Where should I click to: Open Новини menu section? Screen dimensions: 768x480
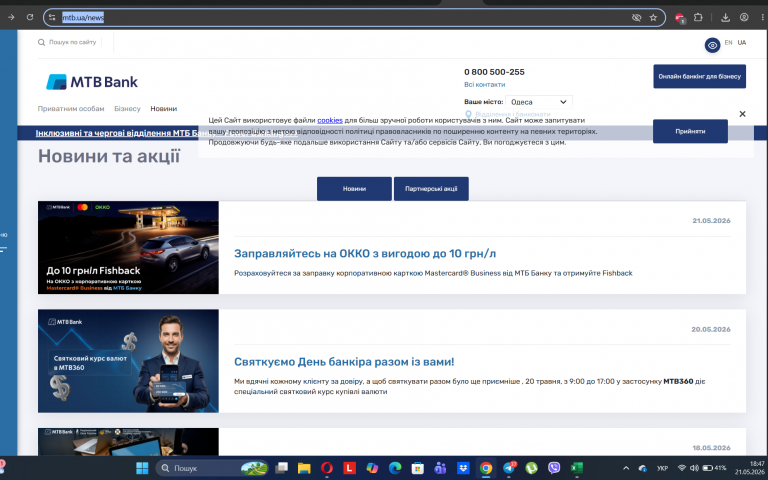[x=164, y=109]
